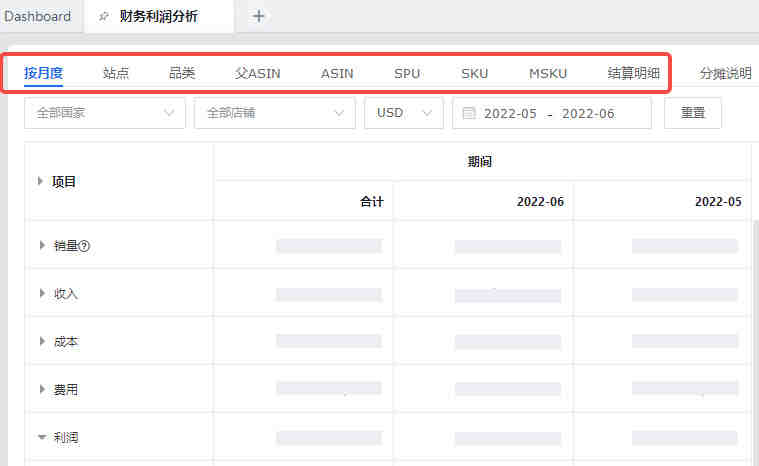Switch to the SKU tab
The width and height of the screenshot is (759, 466).
point(475,74)
